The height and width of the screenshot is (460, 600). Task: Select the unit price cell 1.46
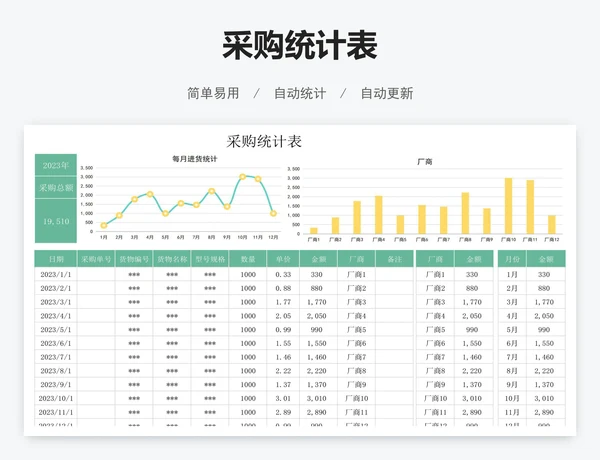(x=283, y=357)
